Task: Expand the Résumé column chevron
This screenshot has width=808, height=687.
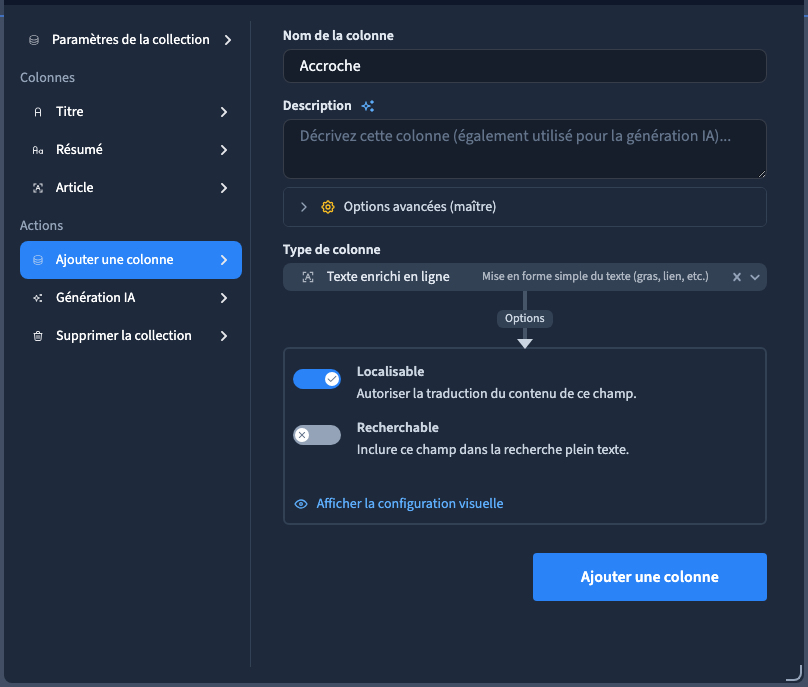Action: click(224, 150)
